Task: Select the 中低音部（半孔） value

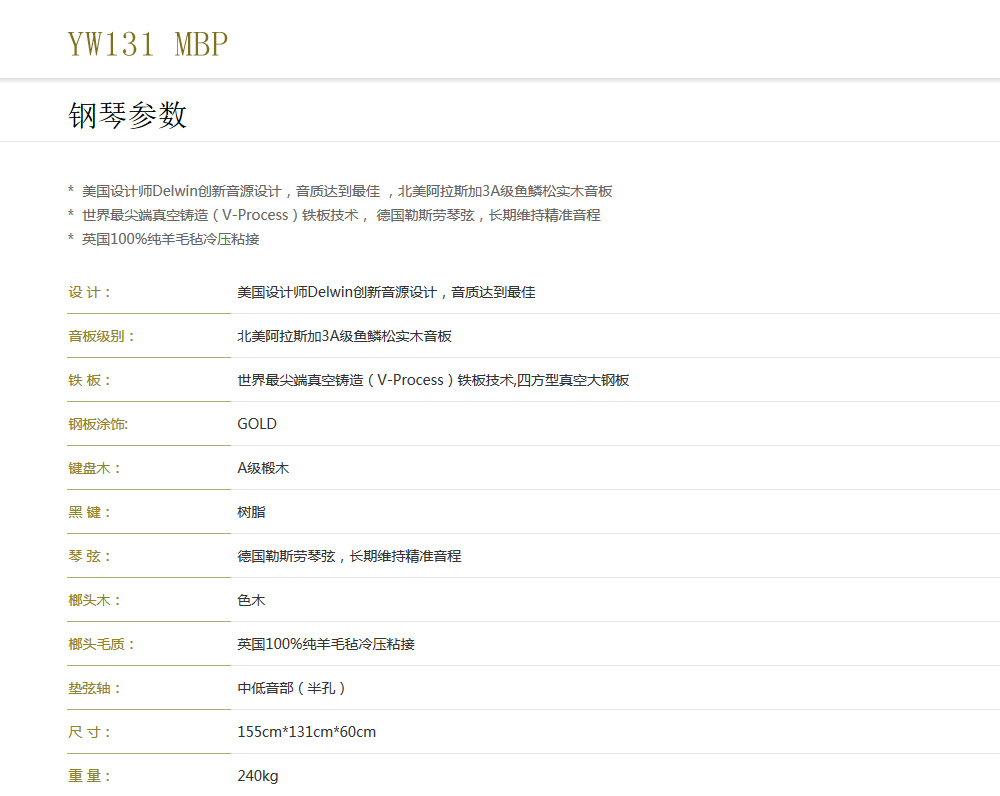Action: tap(291, 688)
